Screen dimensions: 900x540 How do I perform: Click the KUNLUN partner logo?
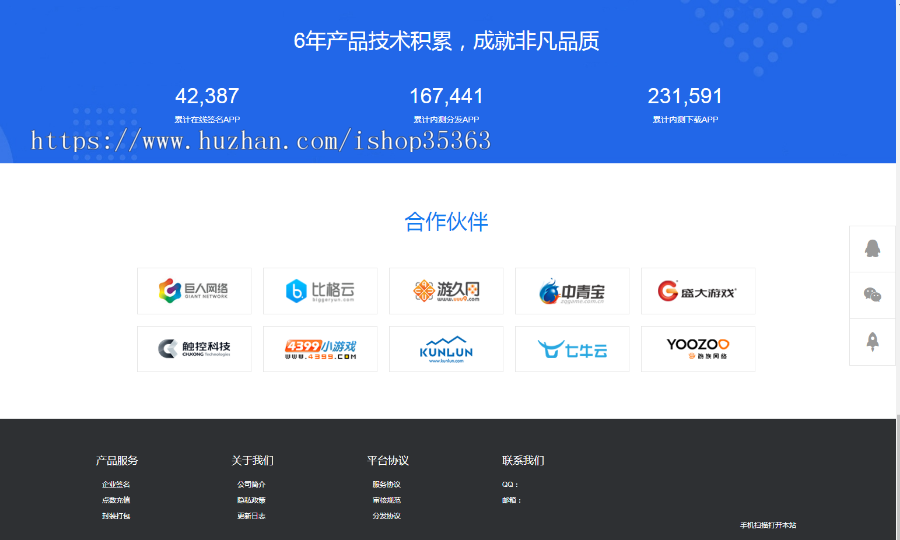point(446,349)
